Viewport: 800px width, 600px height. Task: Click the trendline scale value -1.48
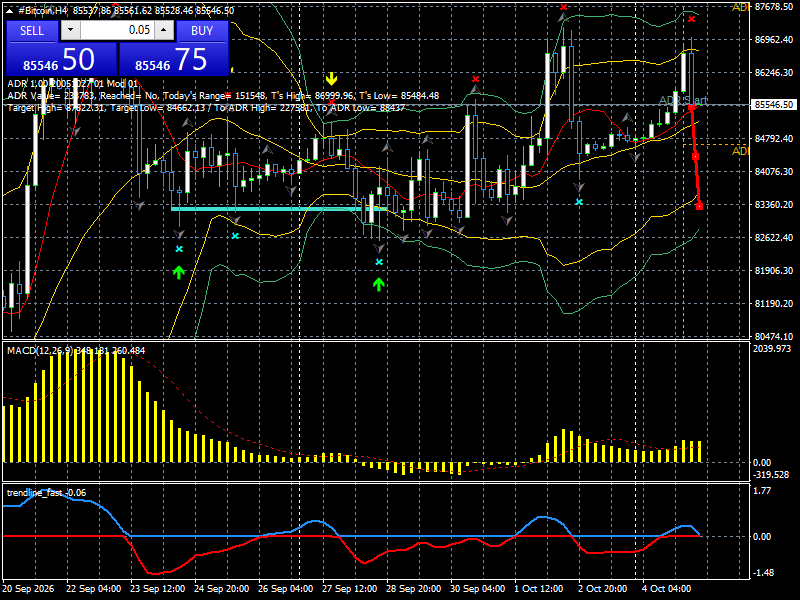(x=763, y=572)
